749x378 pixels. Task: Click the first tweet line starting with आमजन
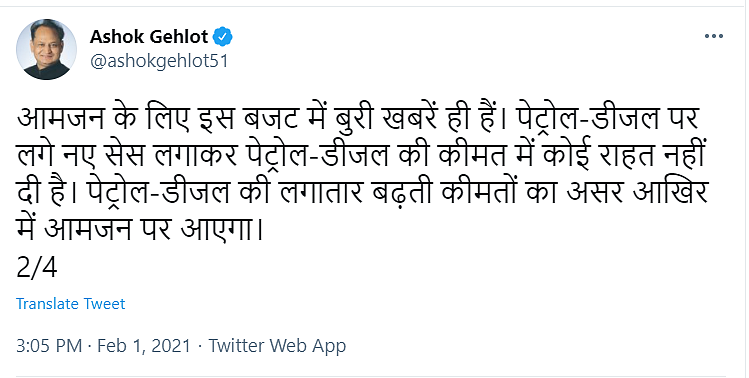coord(358,120)
